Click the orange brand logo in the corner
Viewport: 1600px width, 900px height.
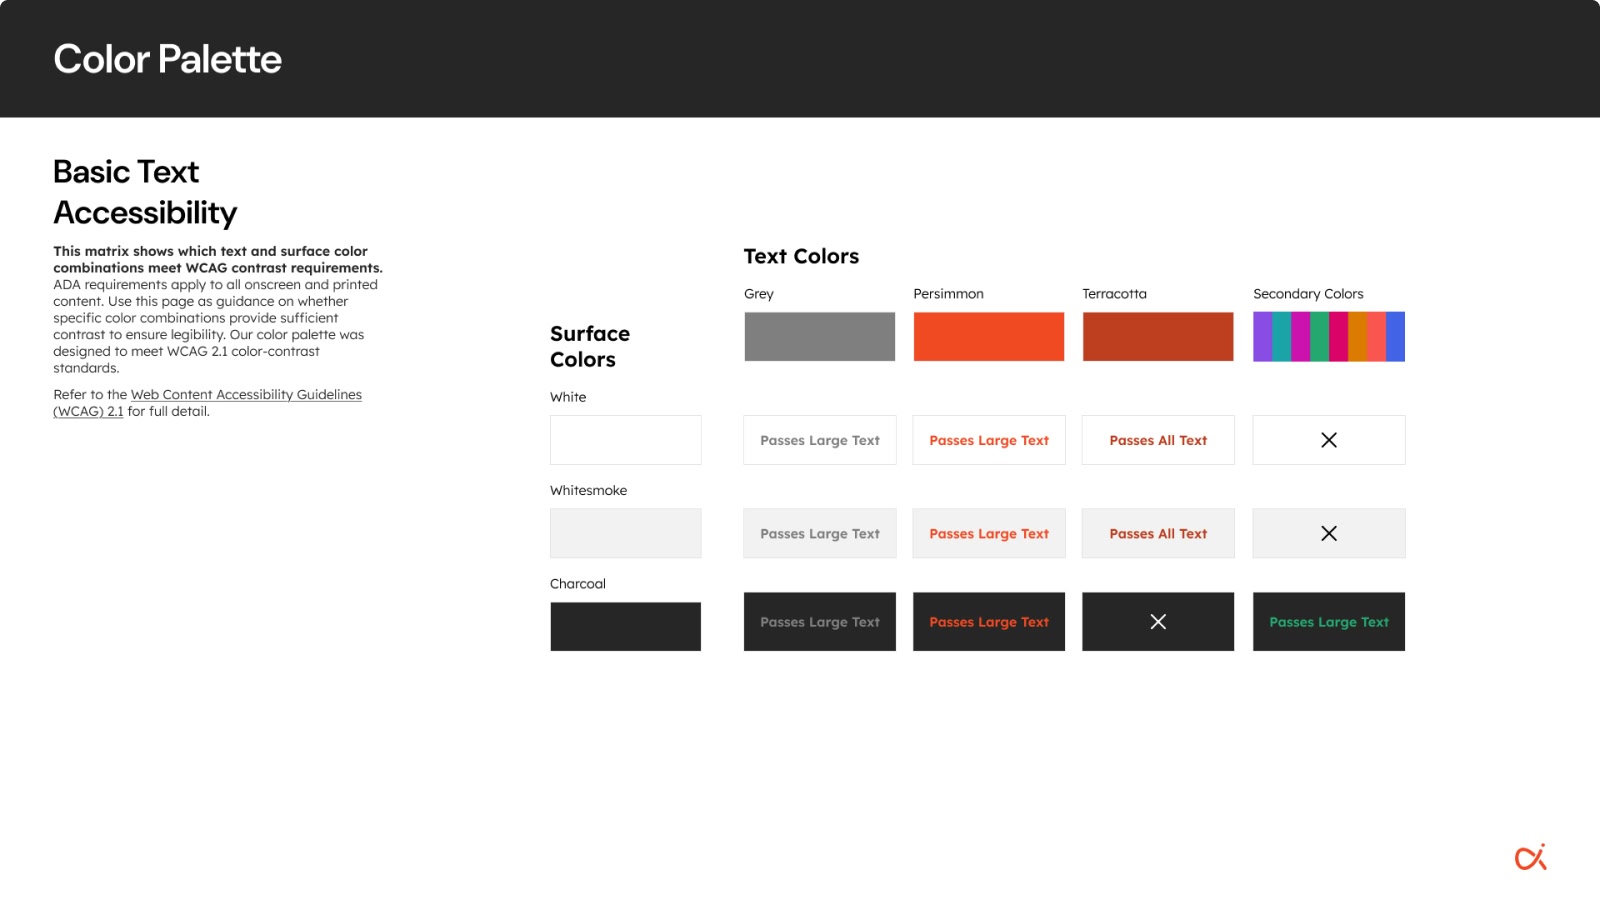point(1531,857)
